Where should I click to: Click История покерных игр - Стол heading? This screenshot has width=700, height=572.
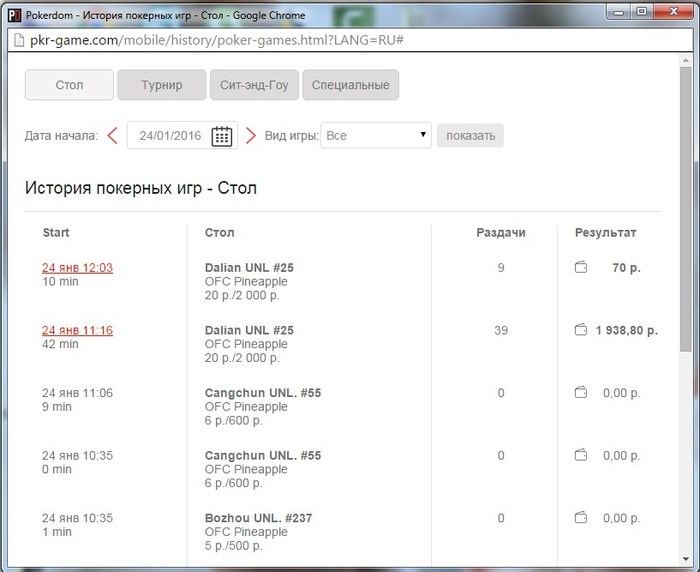coord(141,188)
